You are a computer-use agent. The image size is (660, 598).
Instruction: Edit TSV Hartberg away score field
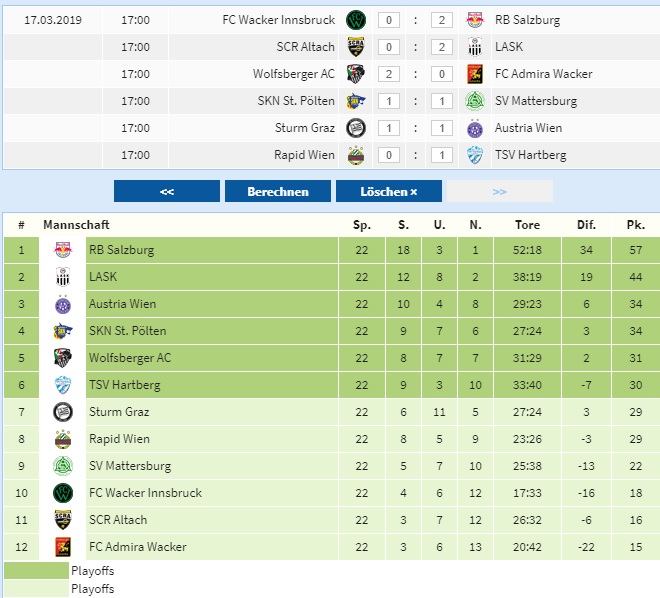(x=442, y=155)
